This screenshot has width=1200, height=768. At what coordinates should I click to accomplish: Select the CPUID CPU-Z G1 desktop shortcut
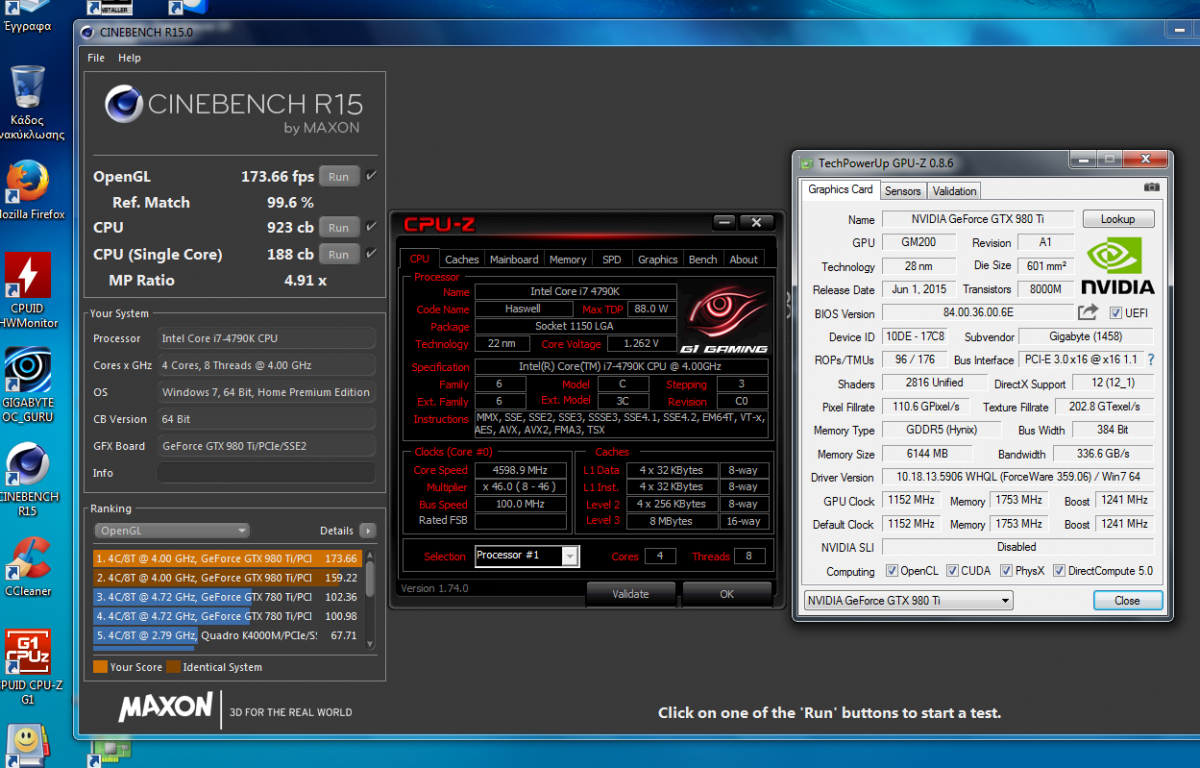(x=29, y=666)
